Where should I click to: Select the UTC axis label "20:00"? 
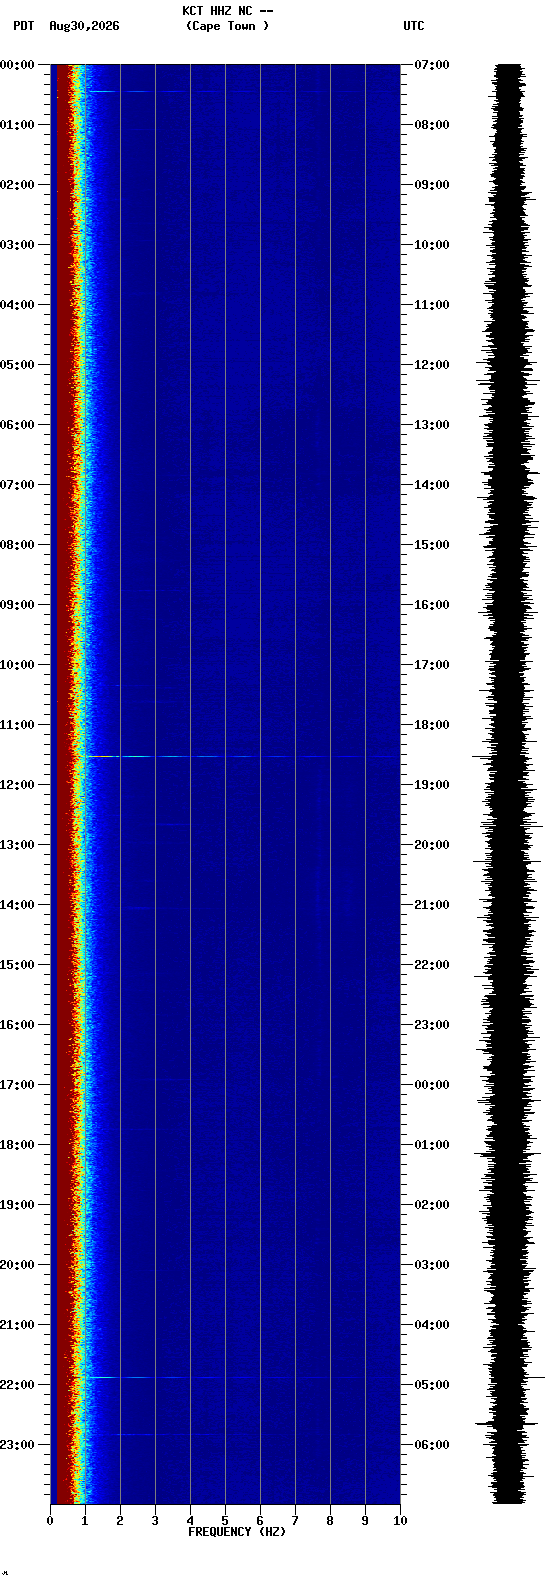432,845
